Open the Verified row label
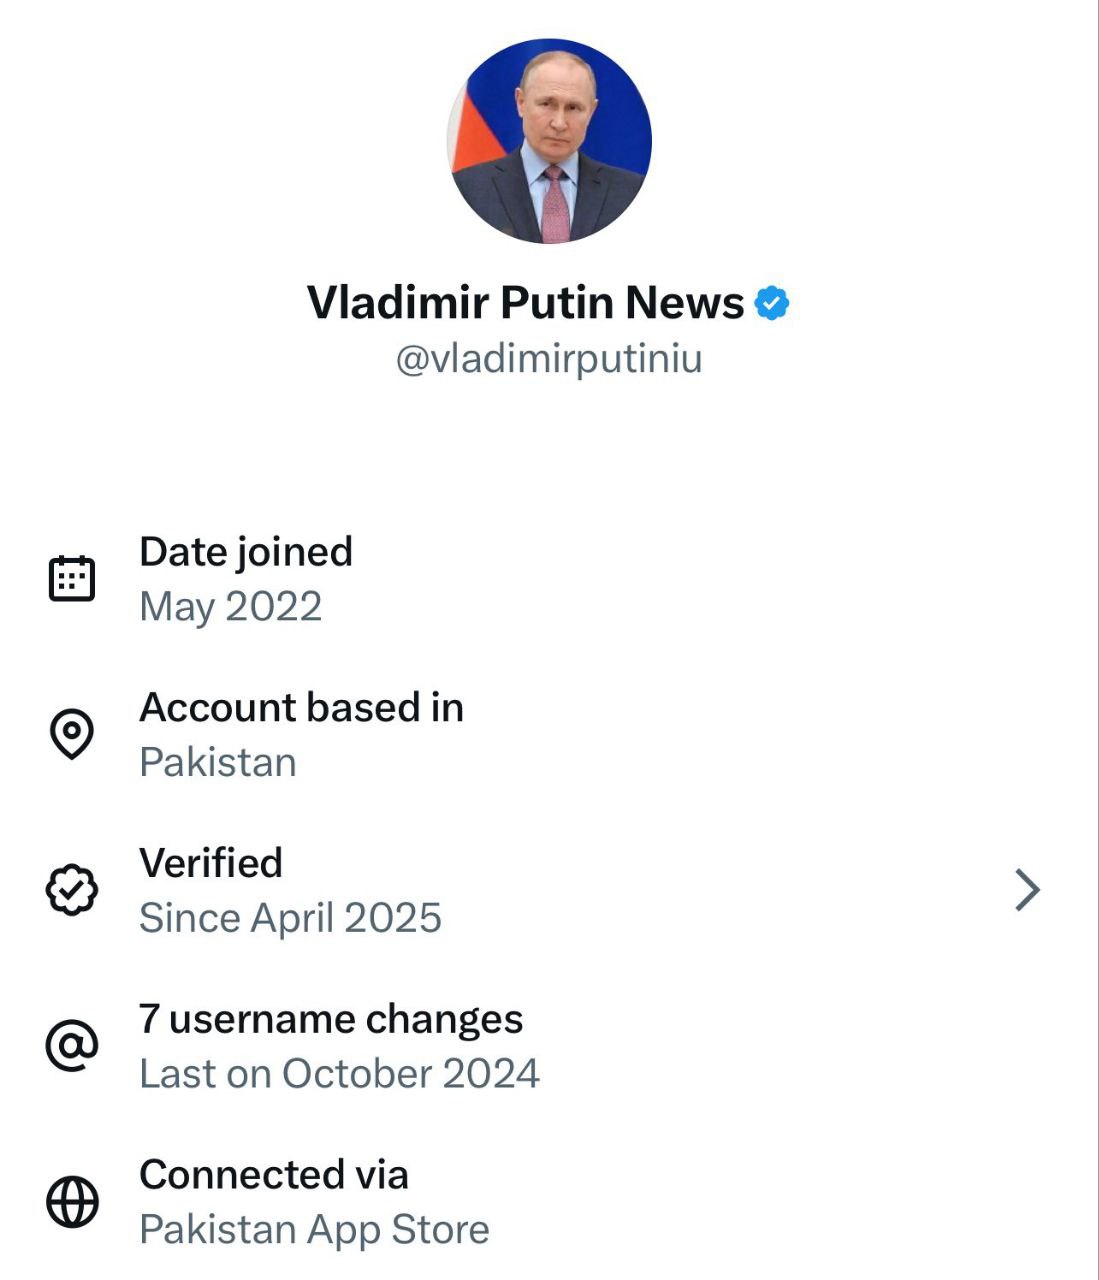This screenshot has height=1280, width=1099. pyautogui.click(x=211, y=863)
